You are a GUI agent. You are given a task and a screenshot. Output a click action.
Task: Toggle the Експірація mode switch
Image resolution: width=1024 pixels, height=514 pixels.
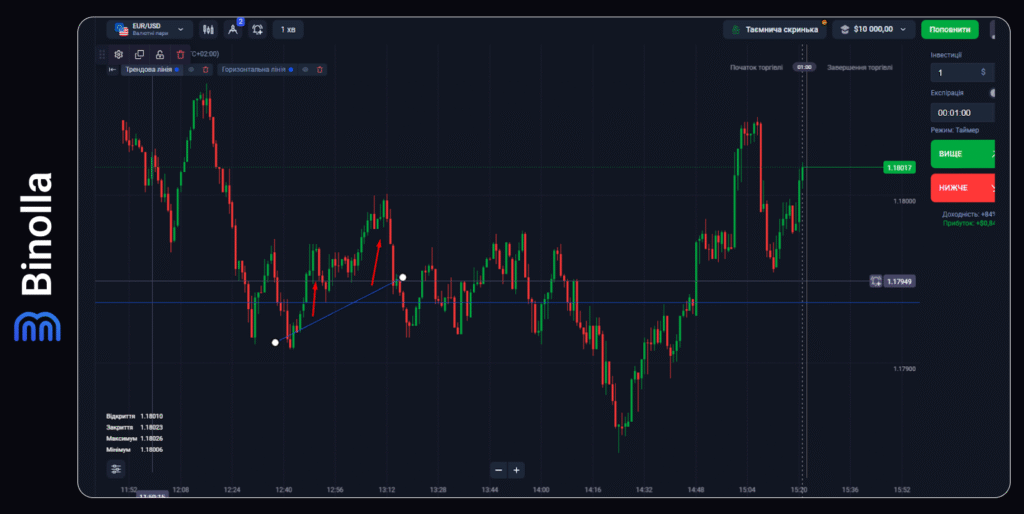coord(993,92)
